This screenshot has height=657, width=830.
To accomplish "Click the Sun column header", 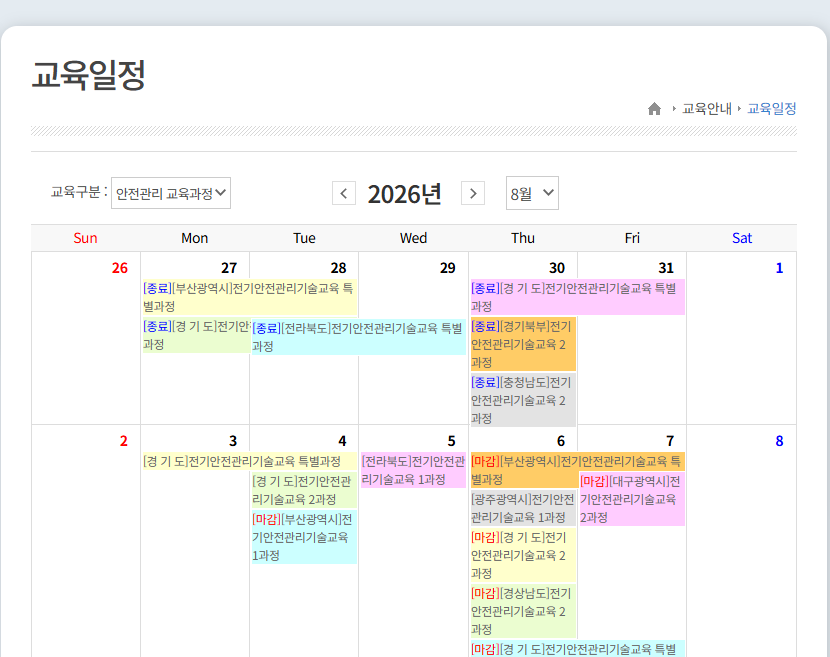I will pyautogui.click(x=85, y=238).
